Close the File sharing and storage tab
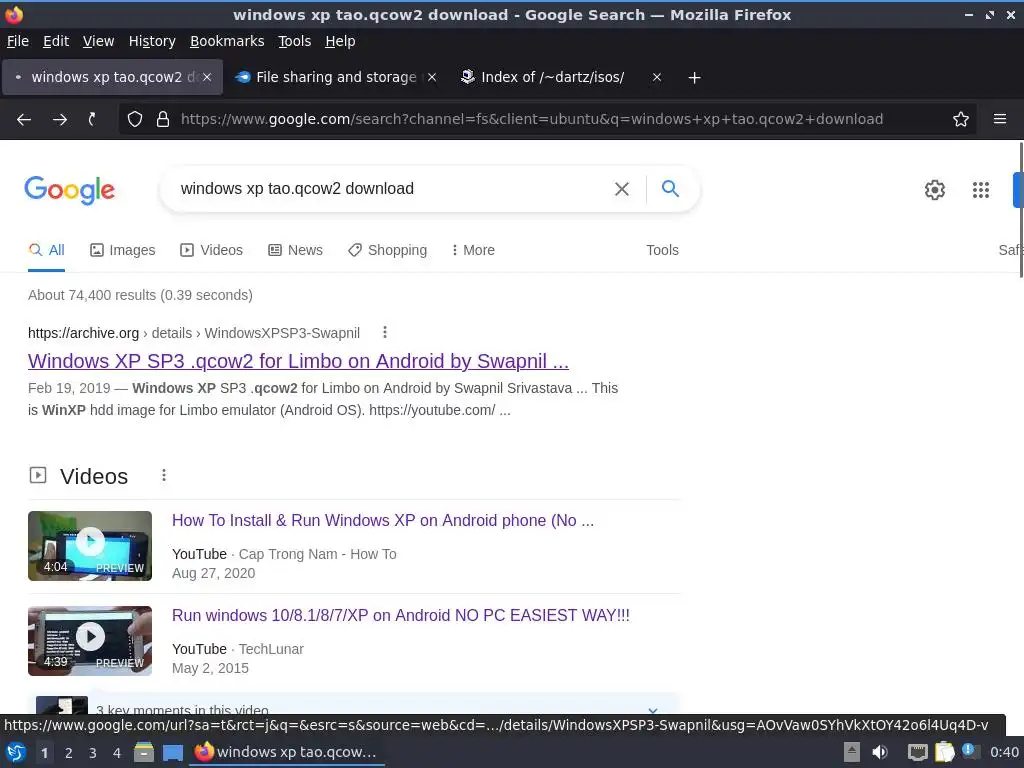Image resolution: width=1024 pixels, height=768 pixels. coord(432,77)
